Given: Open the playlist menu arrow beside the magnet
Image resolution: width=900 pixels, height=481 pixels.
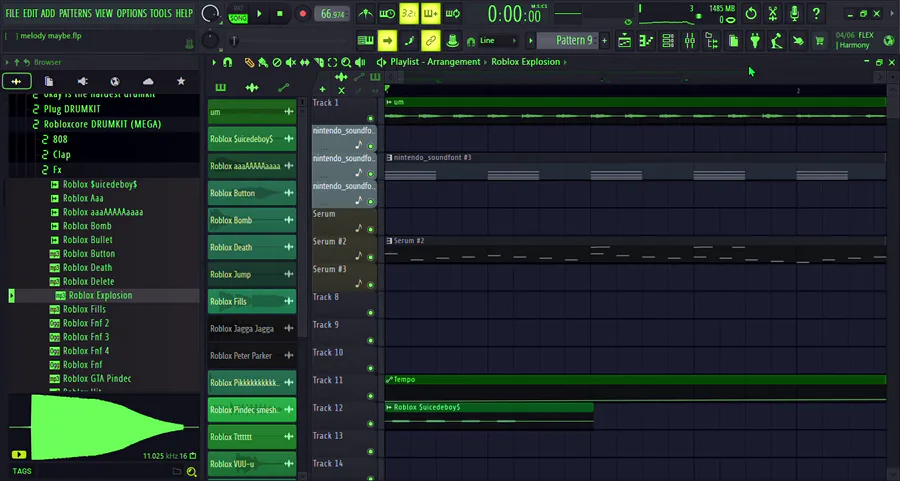Looking at the screenshot, I should click(x=214, y=62).
